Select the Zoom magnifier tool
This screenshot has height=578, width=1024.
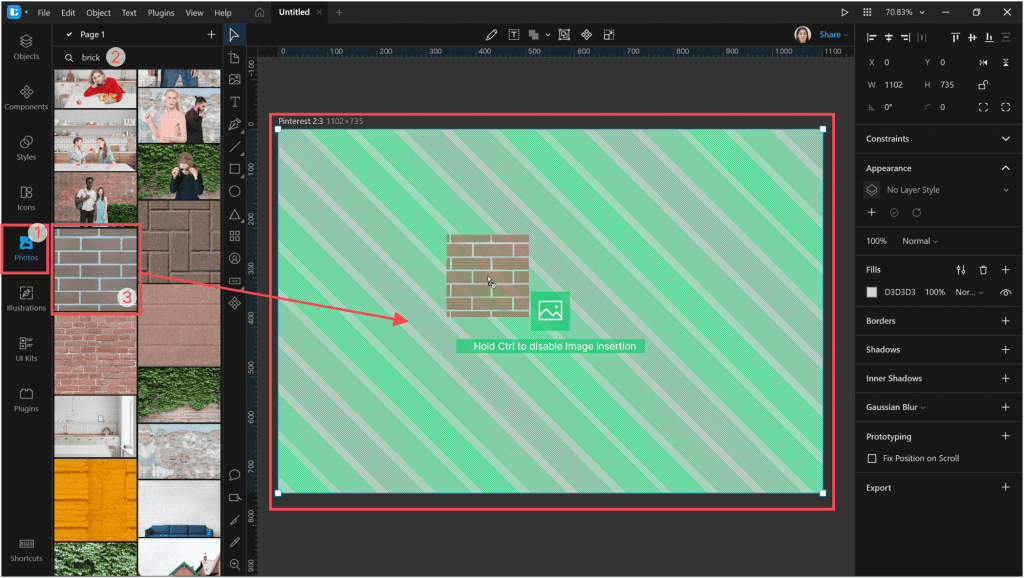(x=234, y=564)
